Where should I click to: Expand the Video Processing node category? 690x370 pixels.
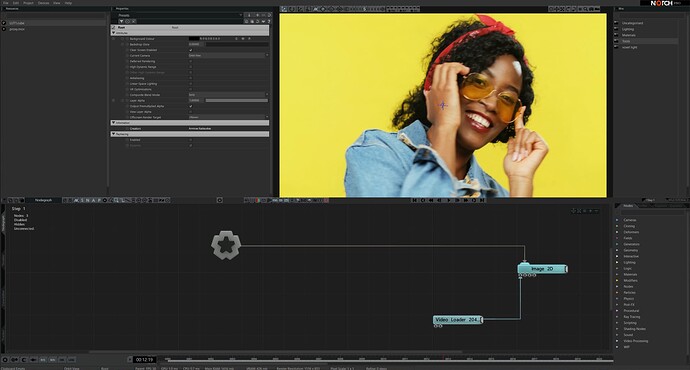coord(635,341)
